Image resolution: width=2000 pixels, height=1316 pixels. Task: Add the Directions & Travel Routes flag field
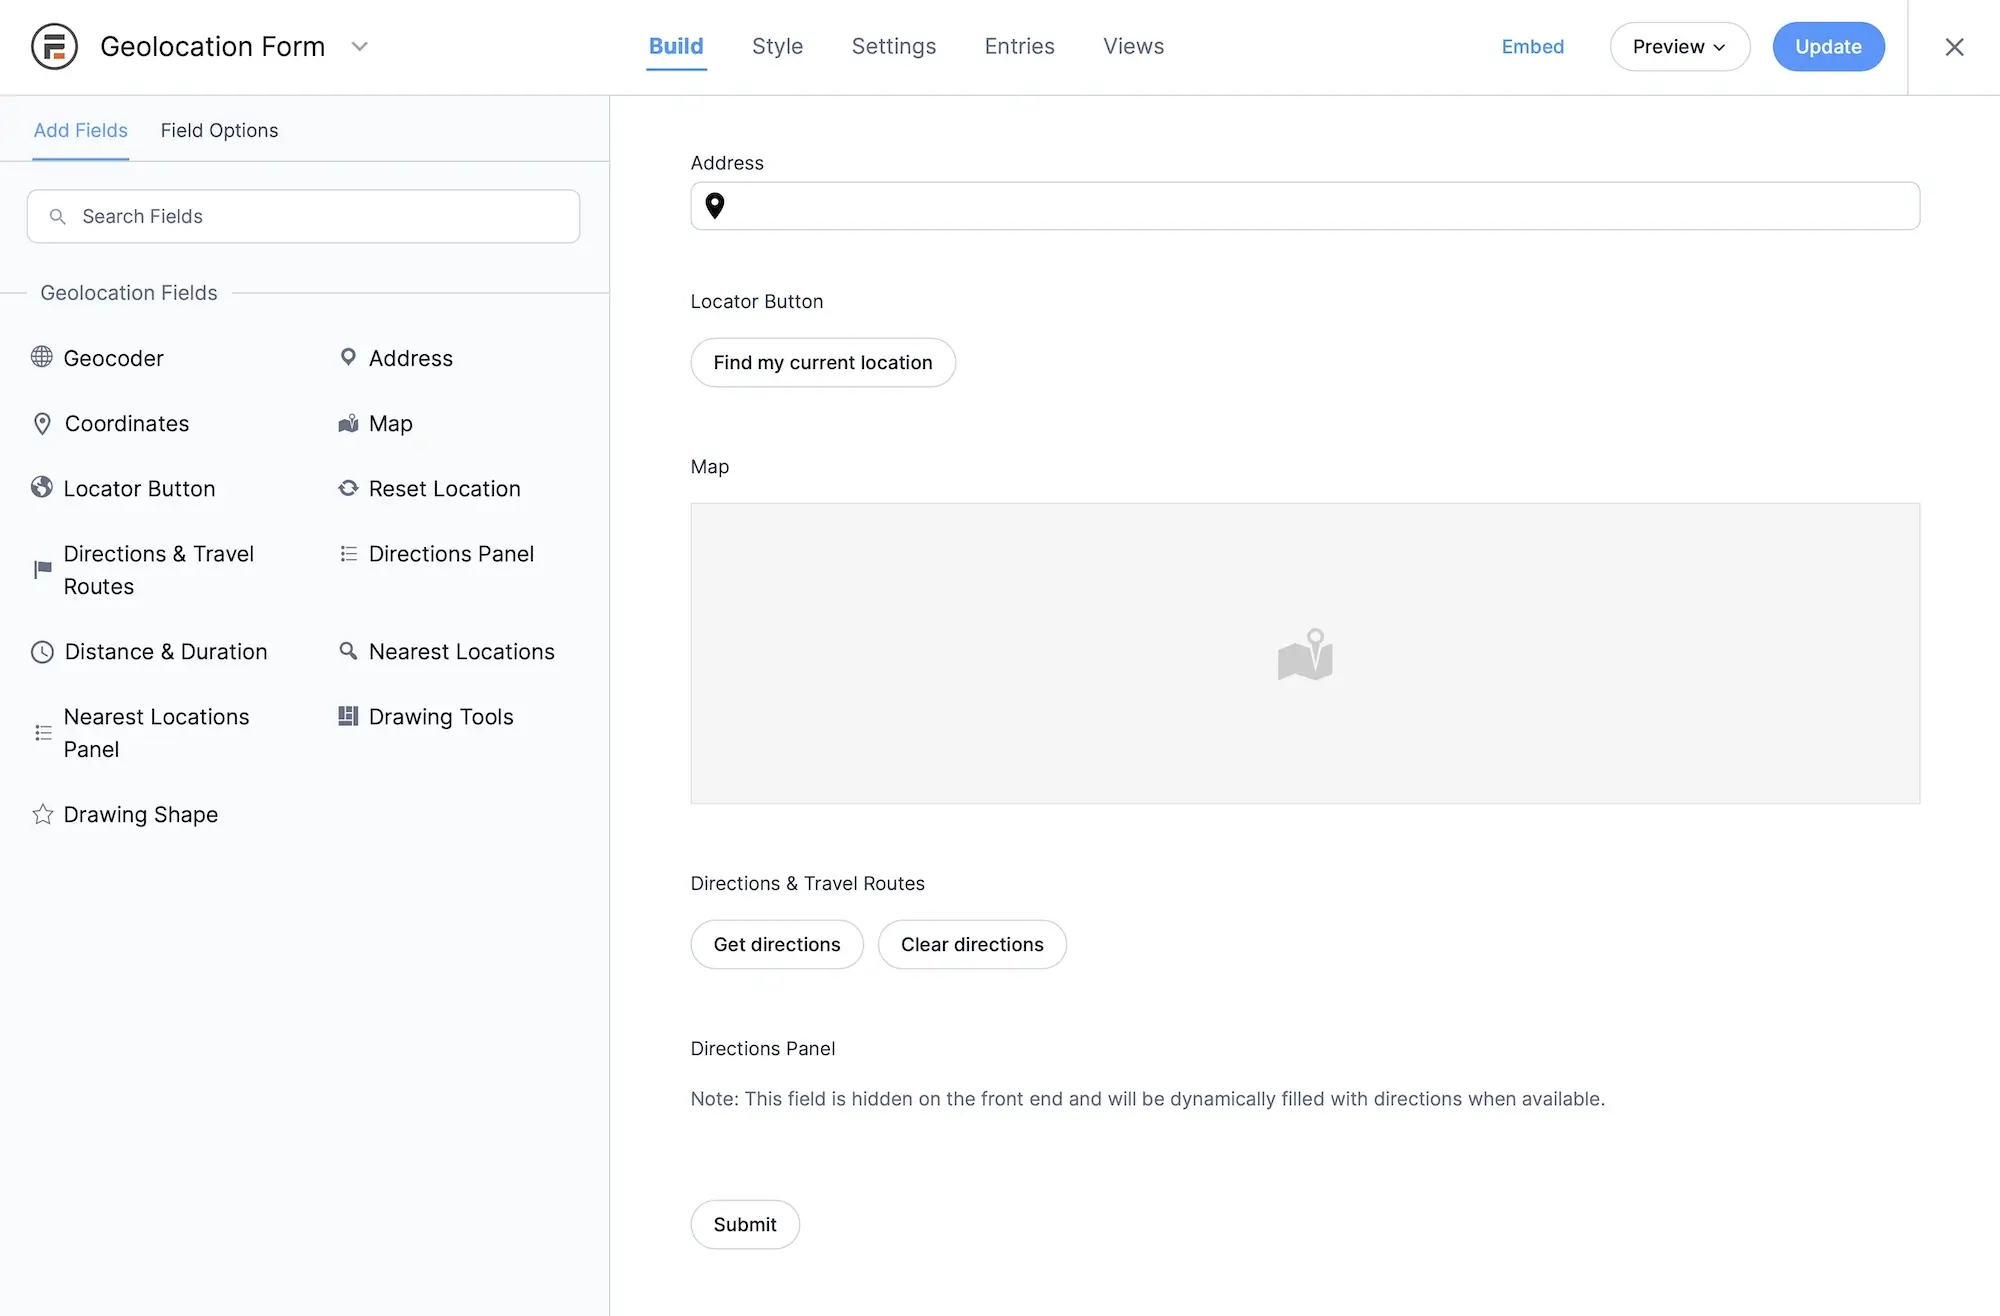pyautogui.click(x=41, y=569)
